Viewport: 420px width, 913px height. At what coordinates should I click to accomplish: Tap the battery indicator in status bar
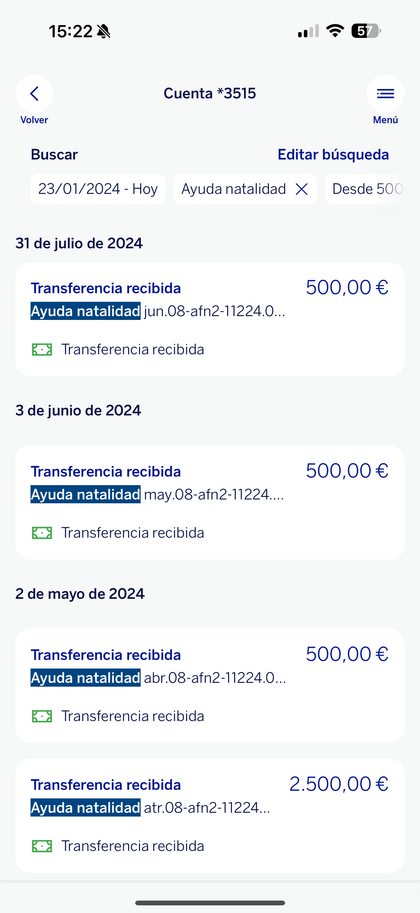click(x=365, y=31)
